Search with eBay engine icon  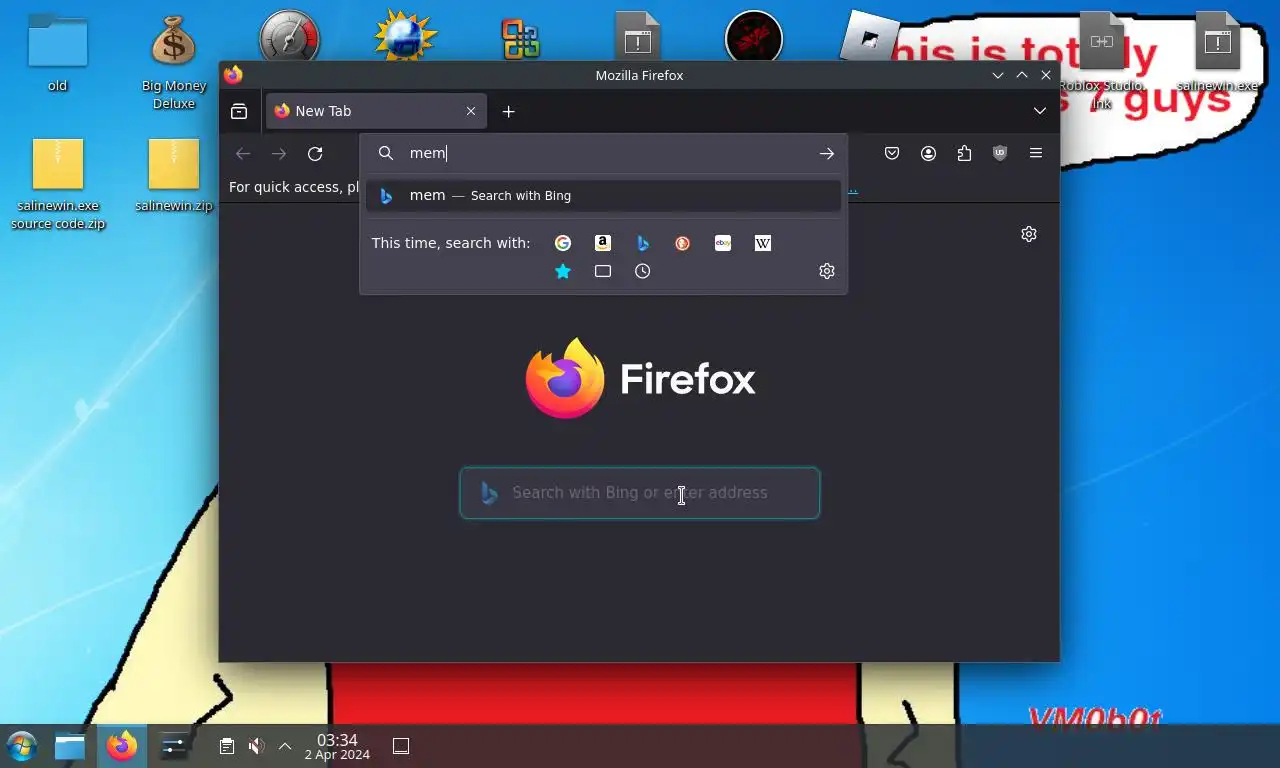coord(723,243)
